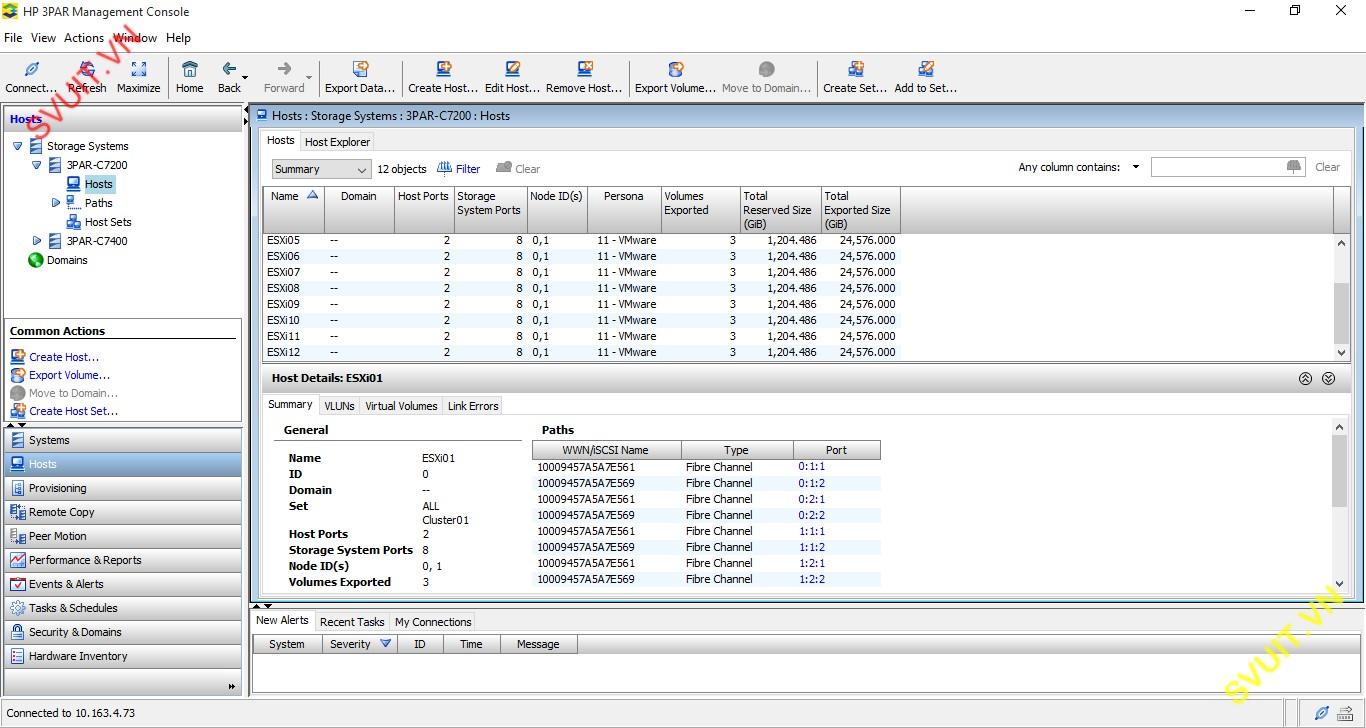
Task: Collapse the 3PAR-C7200 tree node
Action: pos(37,165)
